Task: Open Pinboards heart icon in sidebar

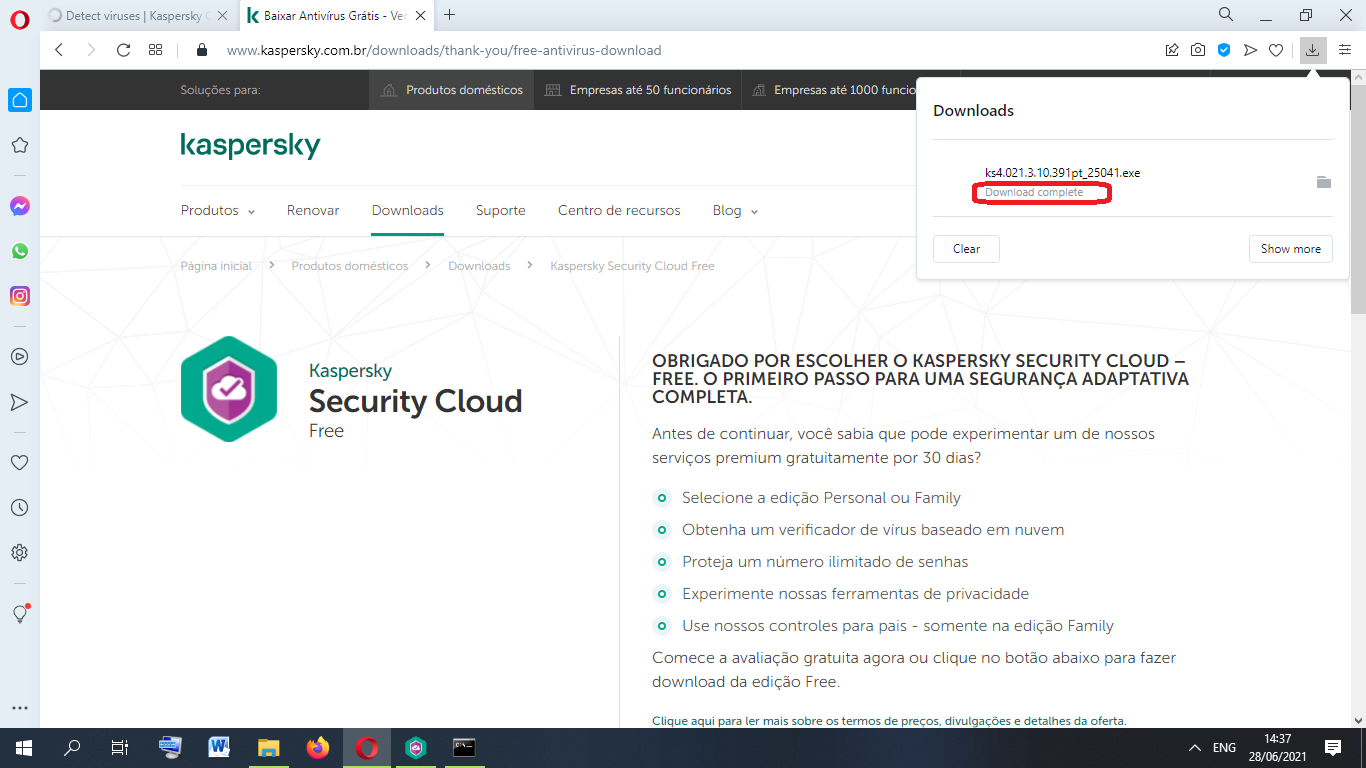Action: click(19, 463)
